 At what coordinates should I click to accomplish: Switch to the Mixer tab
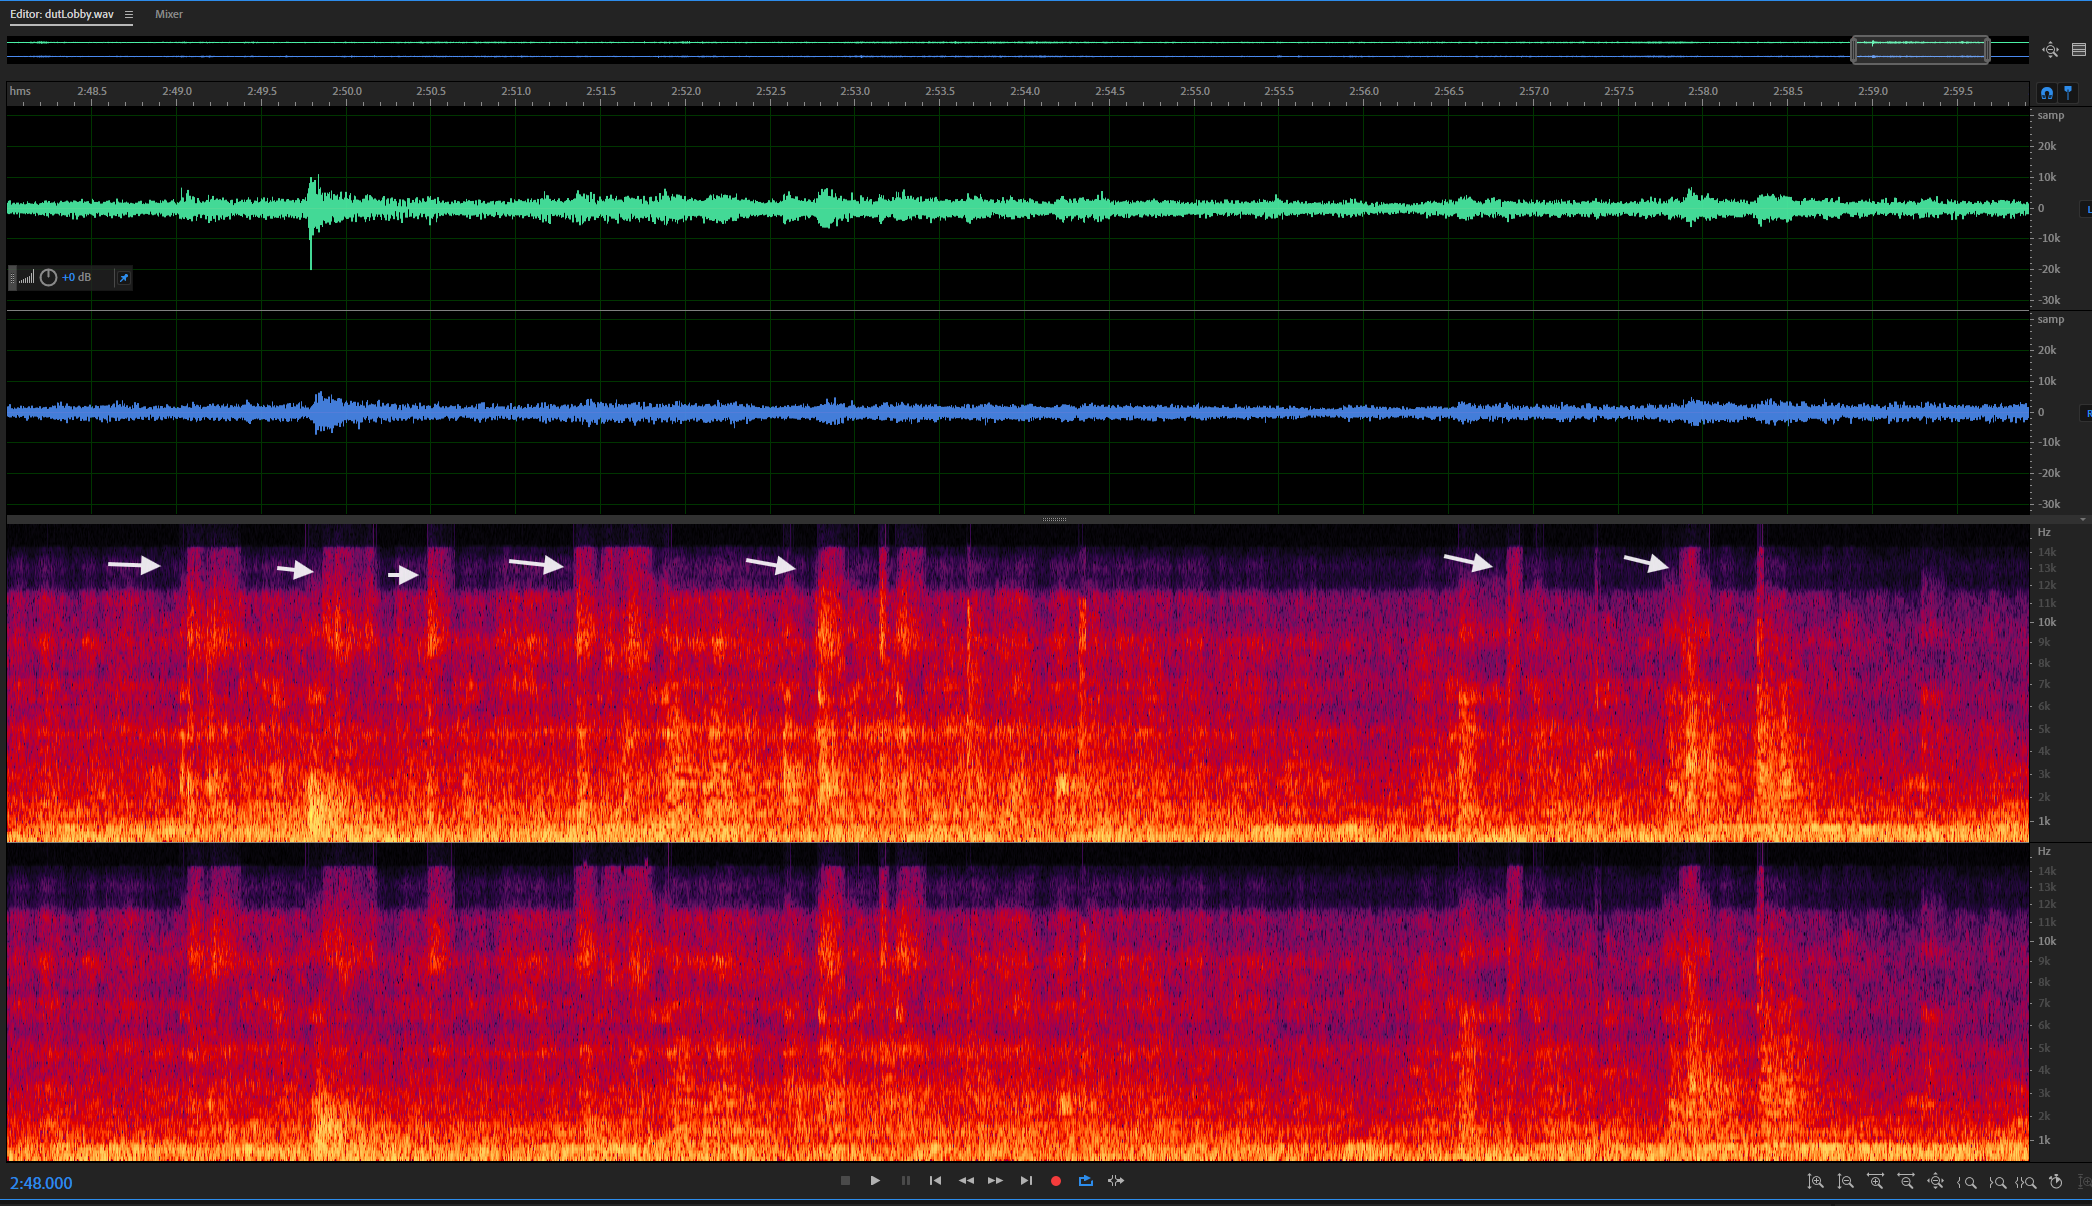(x=169, y=15)
